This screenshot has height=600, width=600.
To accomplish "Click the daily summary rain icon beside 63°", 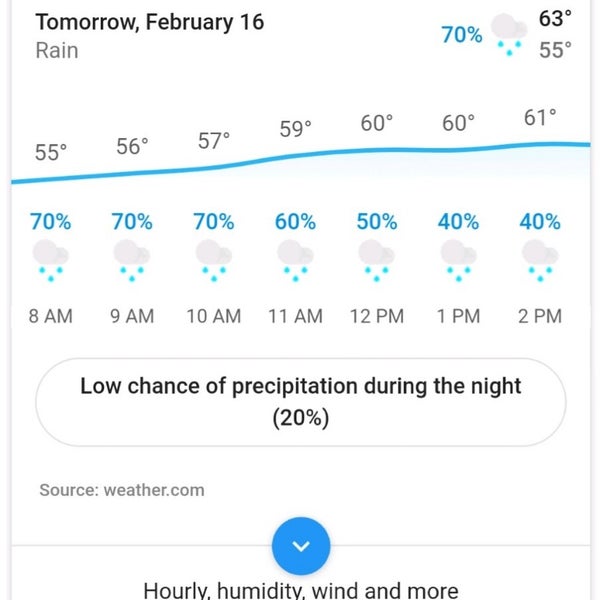I will (510, 35).
